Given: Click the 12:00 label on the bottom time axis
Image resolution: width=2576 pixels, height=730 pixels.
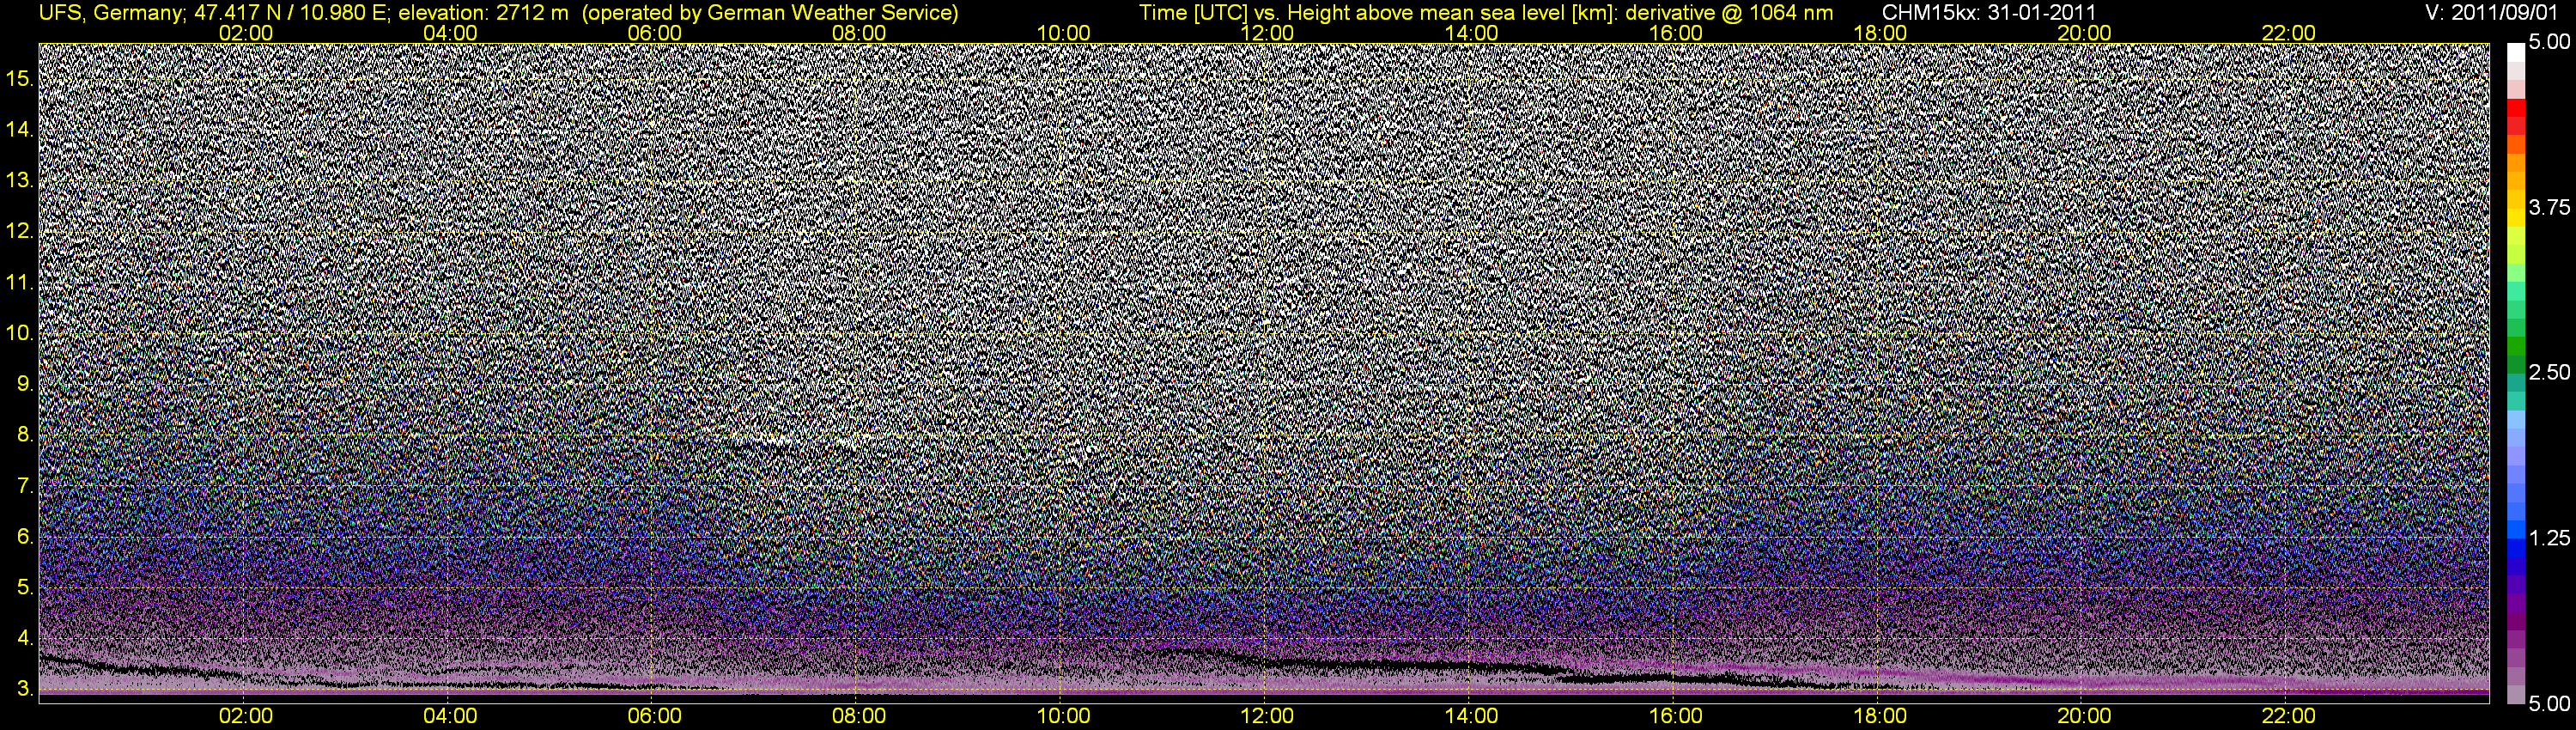Looking at the screenshot, I should click(x=1267, y=716).
